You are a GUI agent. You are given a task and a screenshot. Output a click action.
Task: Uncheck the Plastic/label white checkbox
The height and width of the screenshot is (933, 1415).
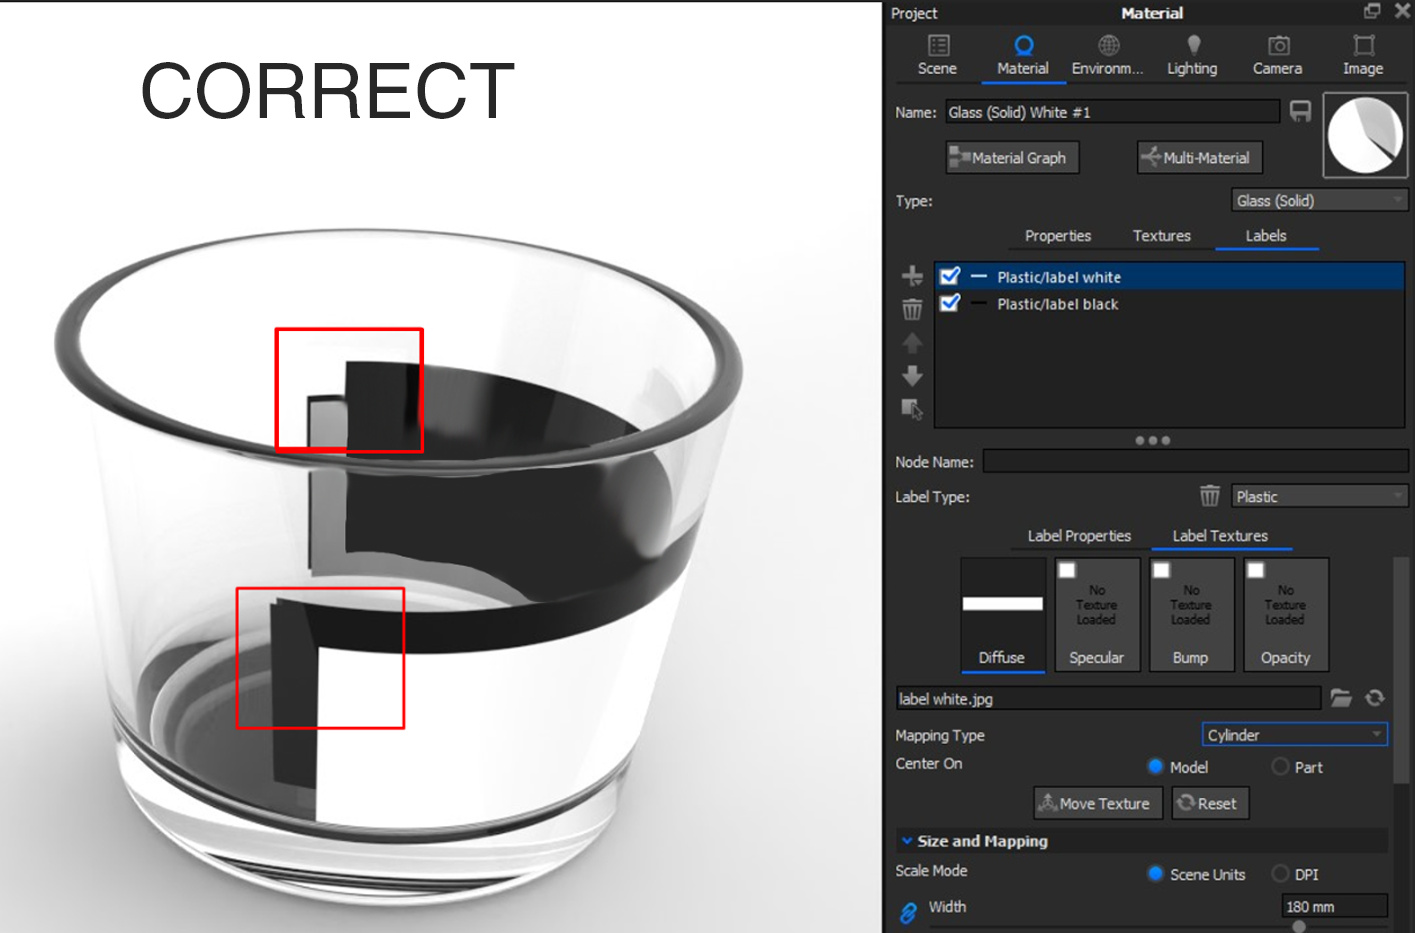coord(950,276)
